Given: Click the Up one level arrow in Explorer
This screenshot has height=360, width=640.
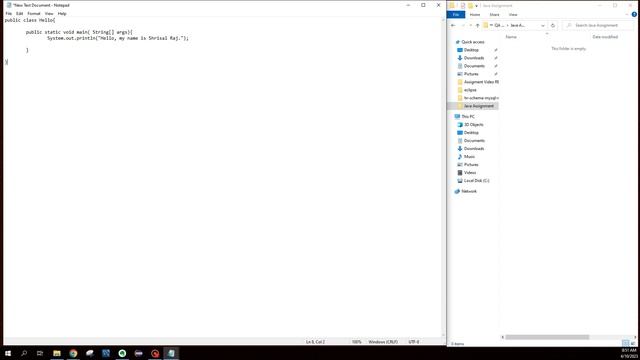Looking at the screenshot, I should coord(478,25).
